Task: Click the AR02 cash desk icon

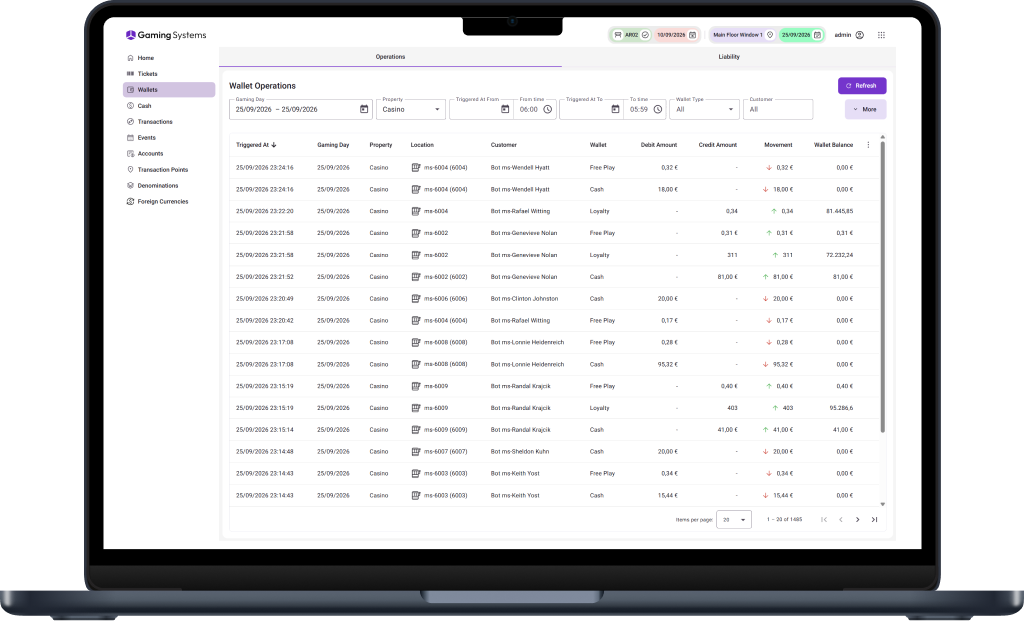Action: coord(618,35)
